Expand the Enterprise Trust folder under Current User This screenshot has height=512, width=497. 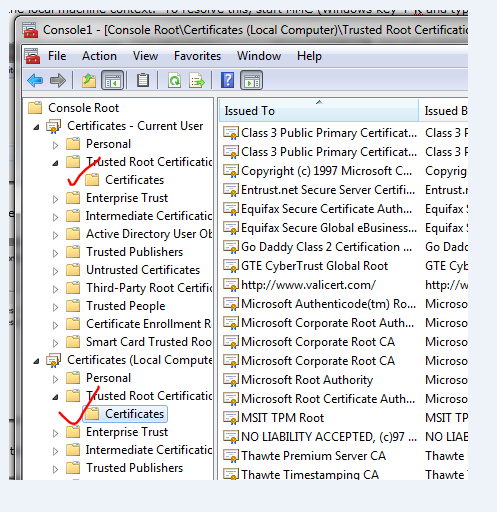point(56,199)
